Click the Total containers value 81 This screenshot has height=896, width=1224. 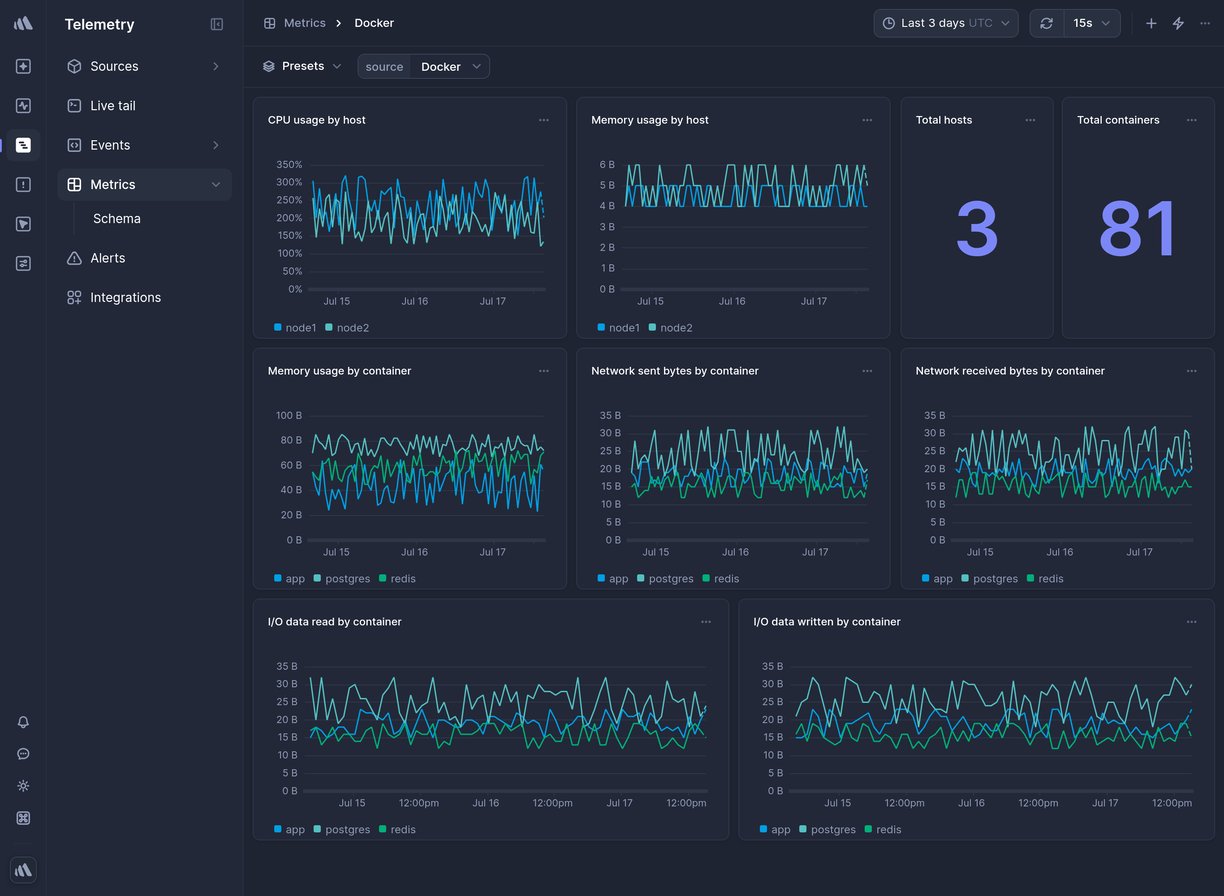1138,230
